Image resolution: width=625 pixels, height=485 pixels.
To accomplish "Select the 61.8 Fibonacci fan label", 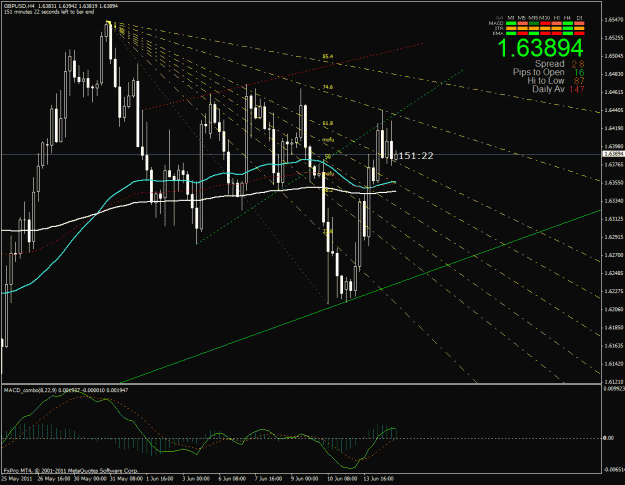I will [x=328, y=124].
